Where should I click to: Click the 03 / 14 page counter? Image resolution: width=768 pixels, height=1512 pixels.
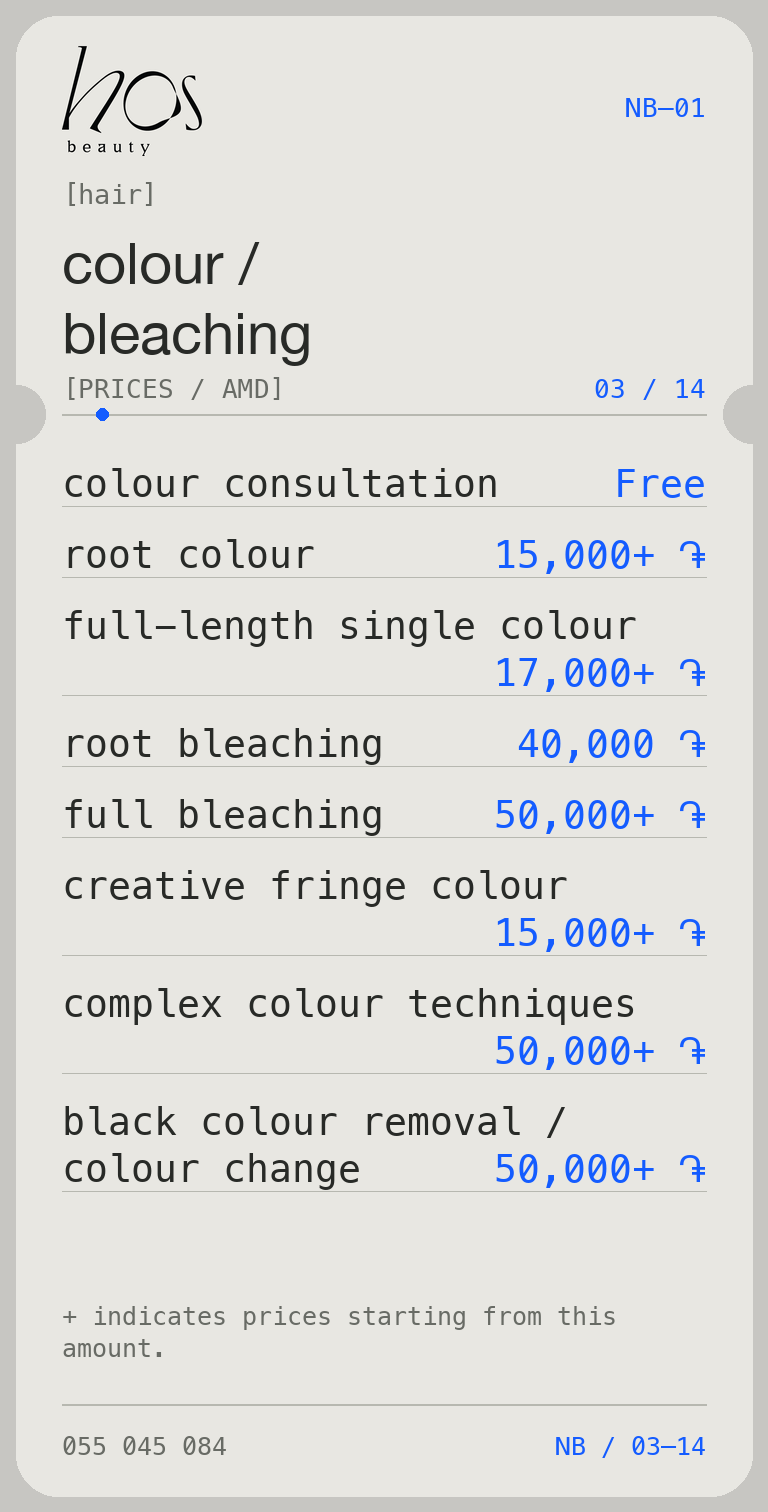[650, 389]
